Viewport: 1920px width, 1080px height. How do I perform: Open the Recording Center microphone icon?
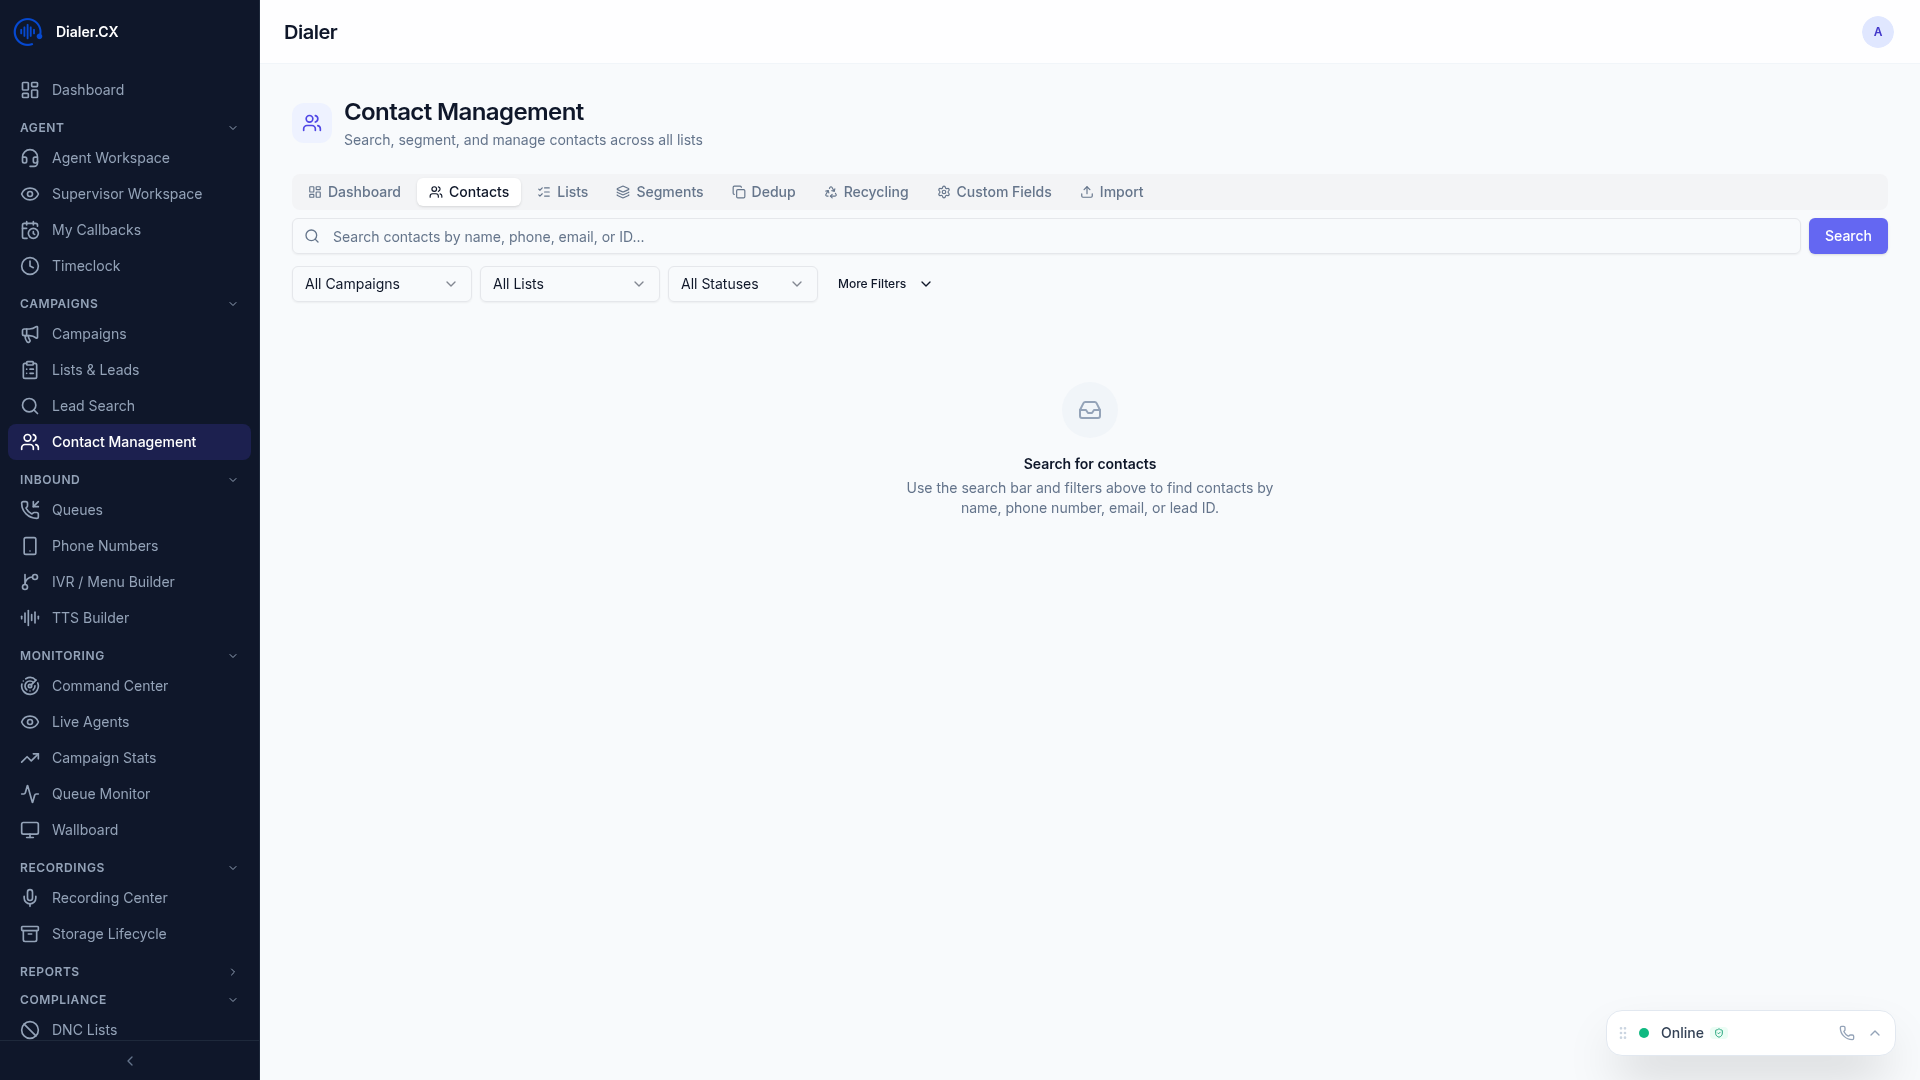pyautogui.click(x=30, y=898)
